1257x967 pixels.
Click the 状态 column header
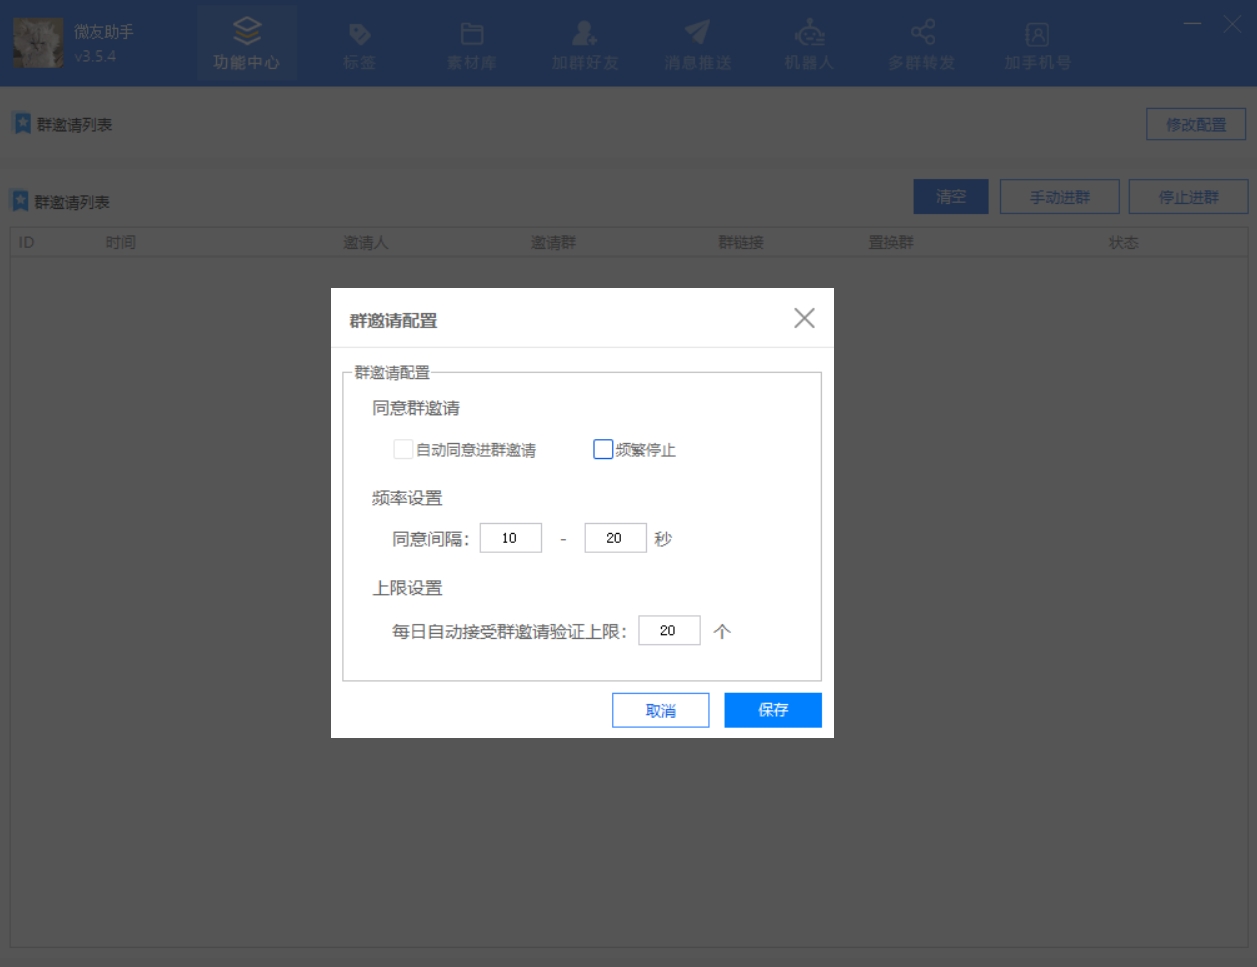point(1124,242)
